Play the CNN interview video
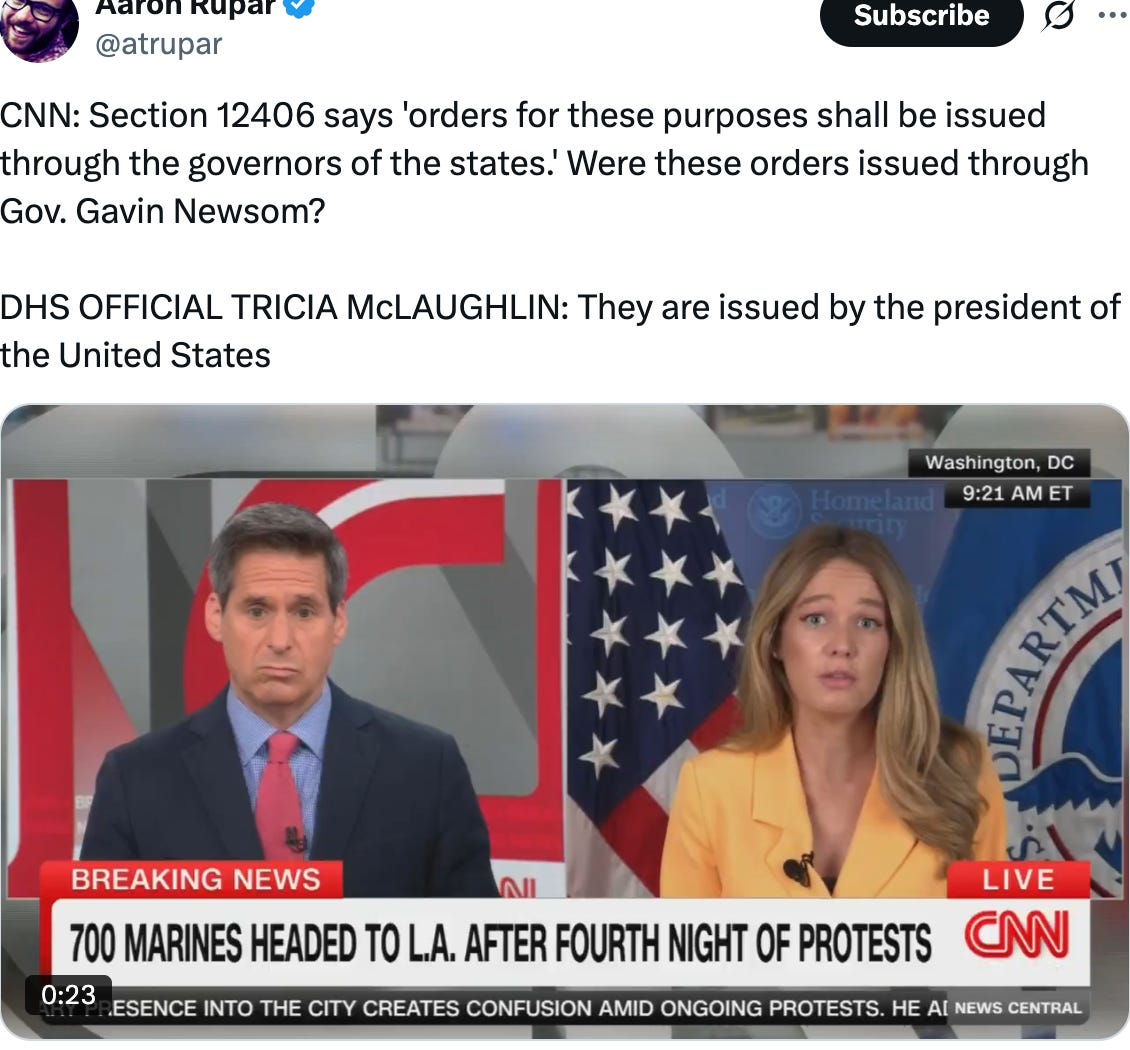The image size is (1130, 1050). click(x=564, y=721)
